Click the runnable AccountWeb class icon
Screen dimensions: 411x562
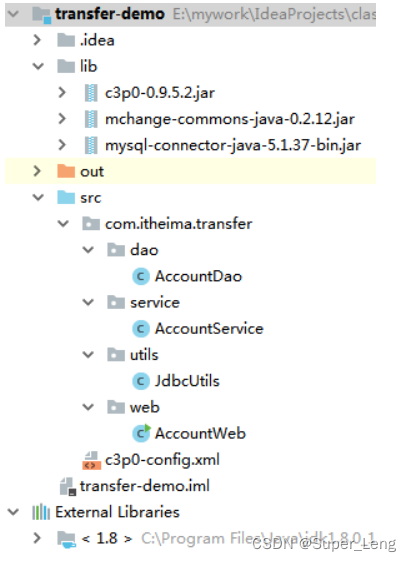[x=142, y=433]
